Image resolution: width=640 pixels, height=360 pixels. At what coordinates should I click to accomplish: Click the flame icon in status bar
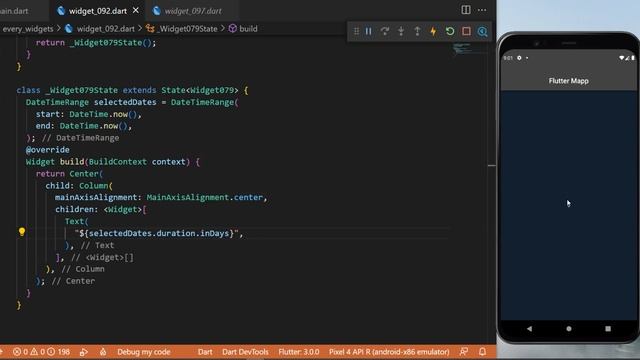[x=103, y=351]
